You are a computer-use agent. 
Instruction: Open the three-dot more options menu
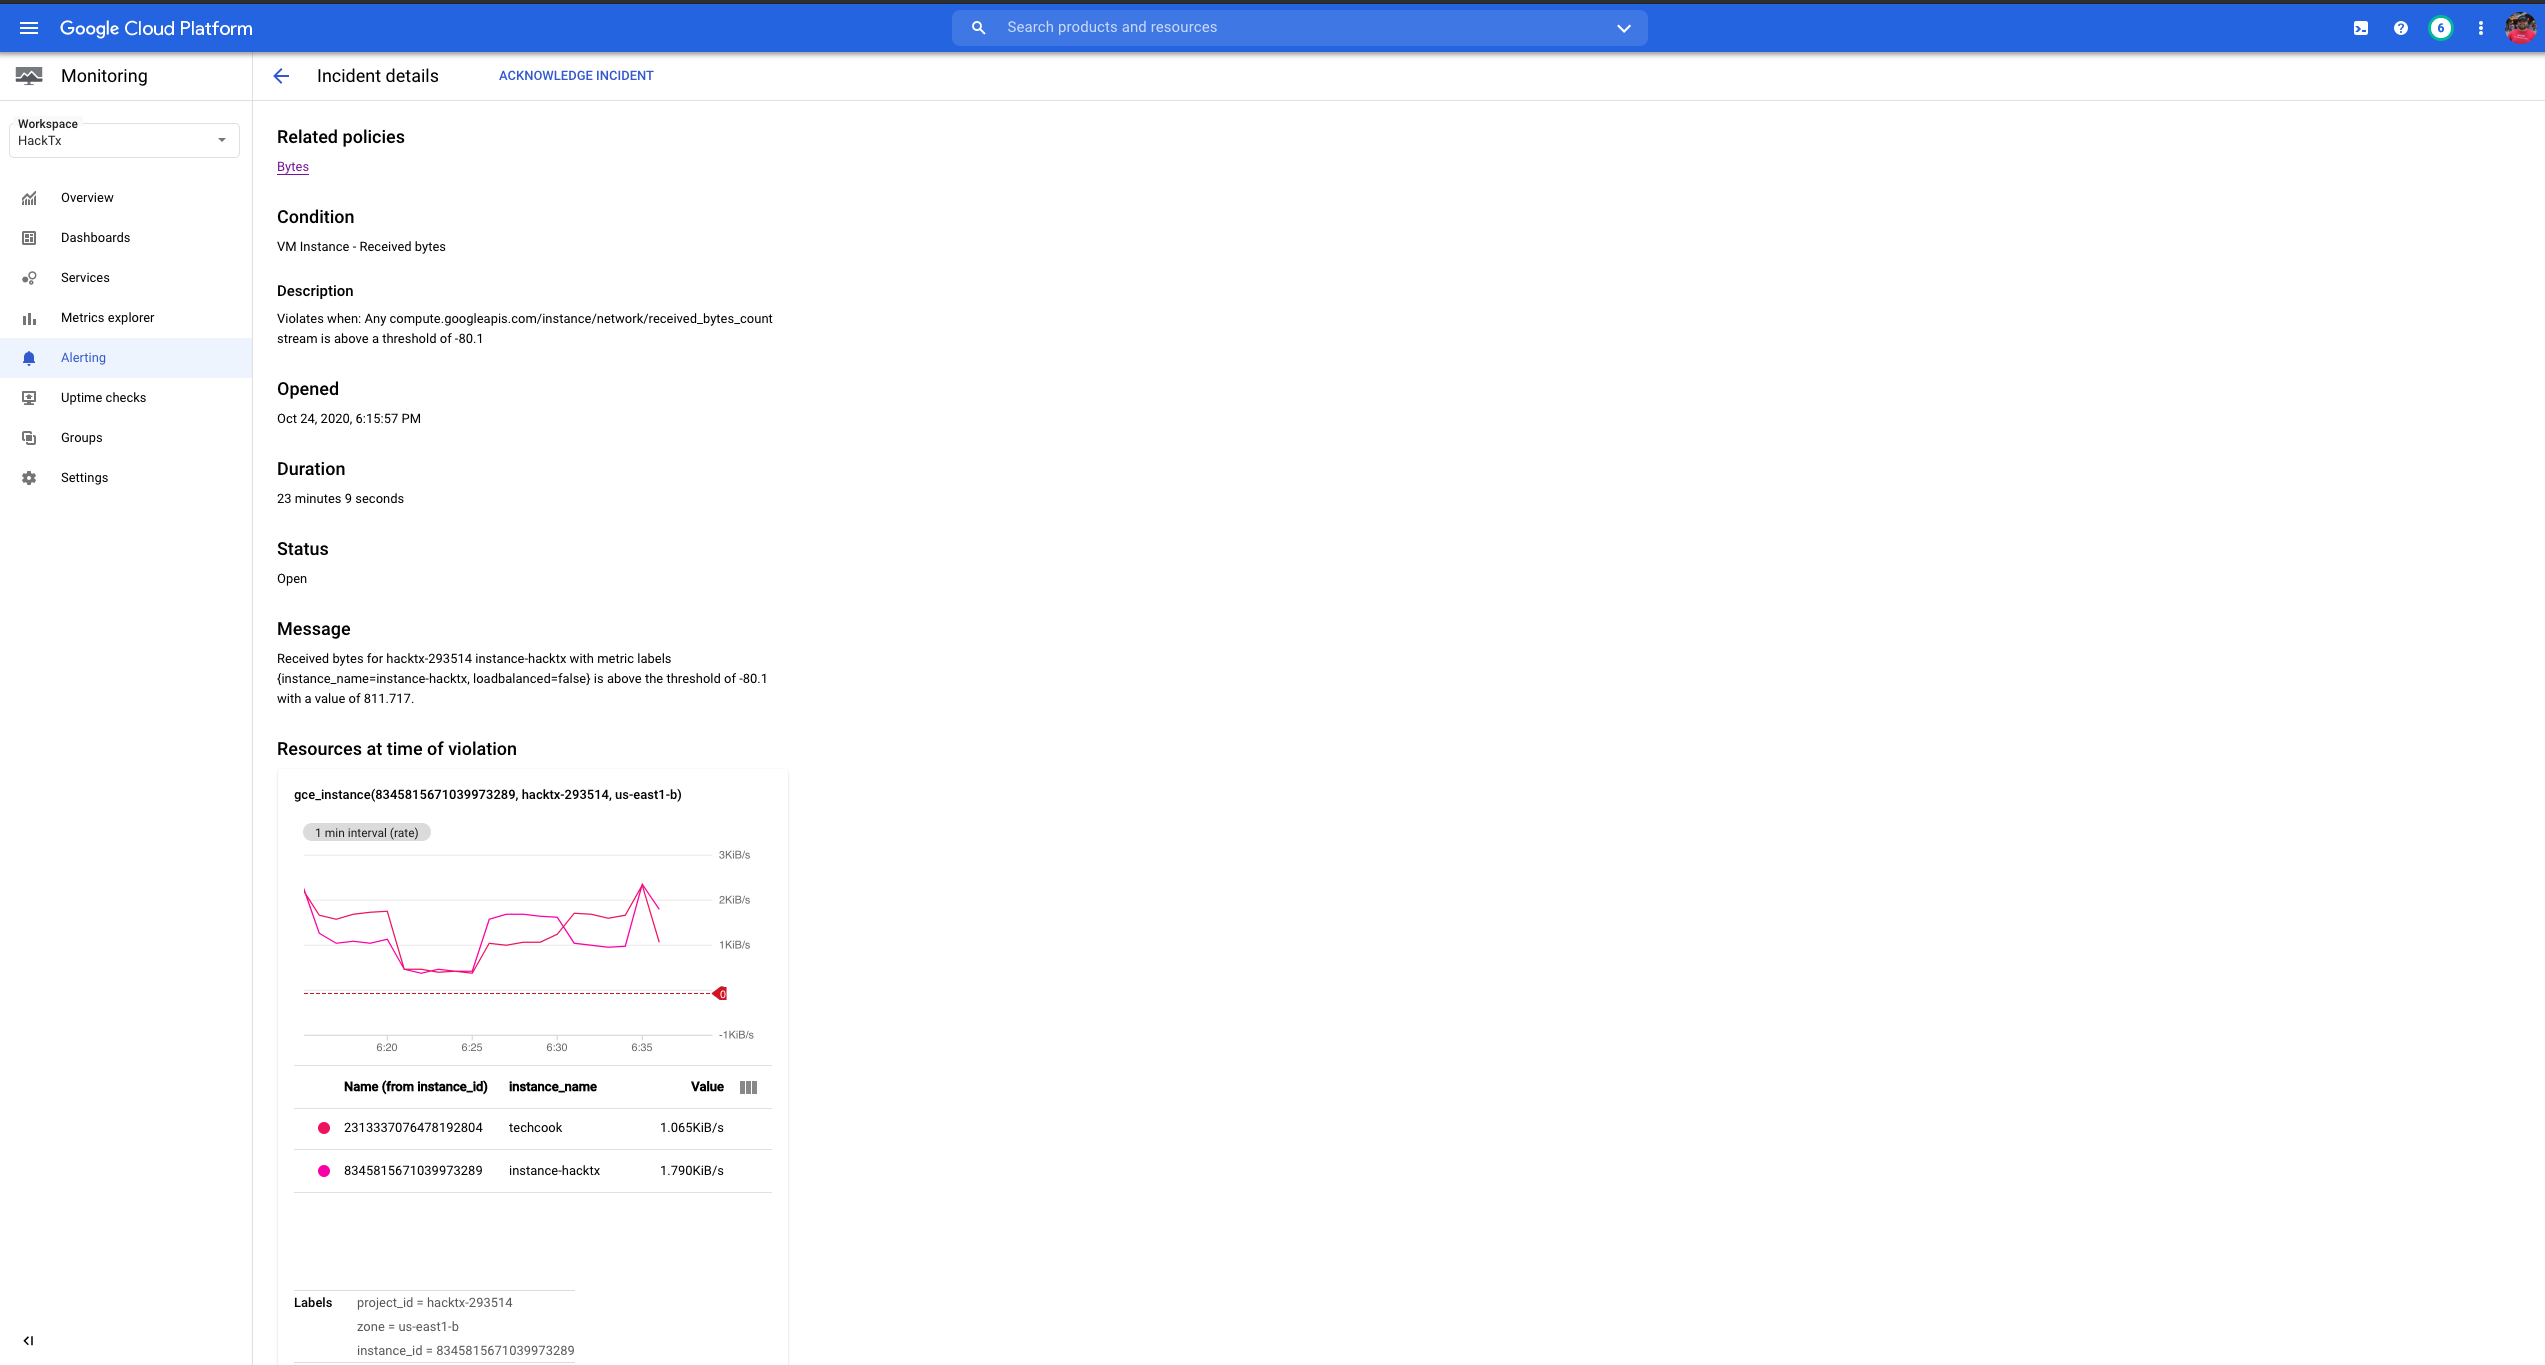pos(2480,28)
